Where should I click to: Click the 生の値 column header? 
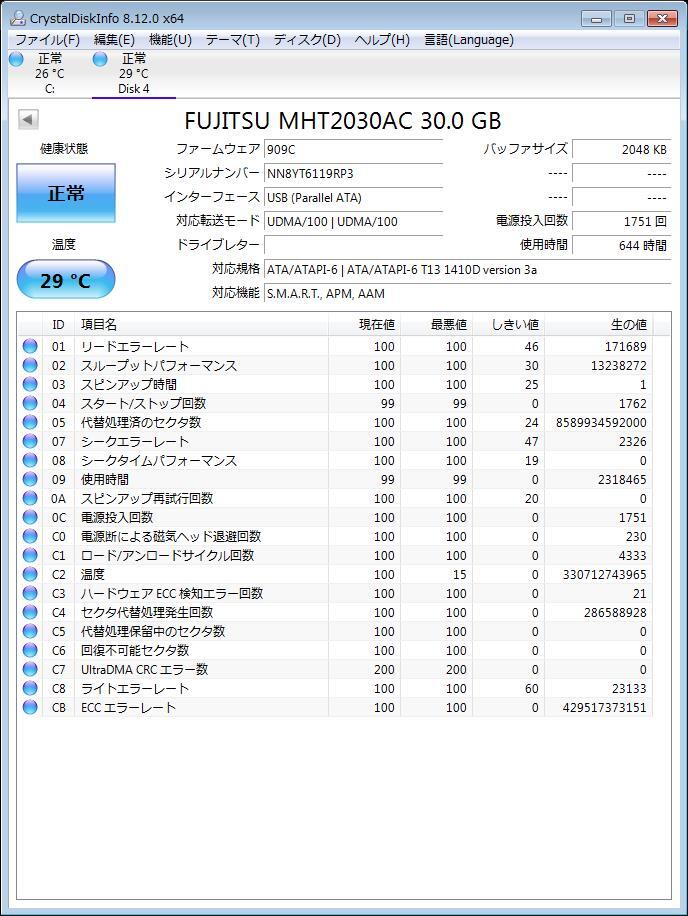(x=598, y=325)
